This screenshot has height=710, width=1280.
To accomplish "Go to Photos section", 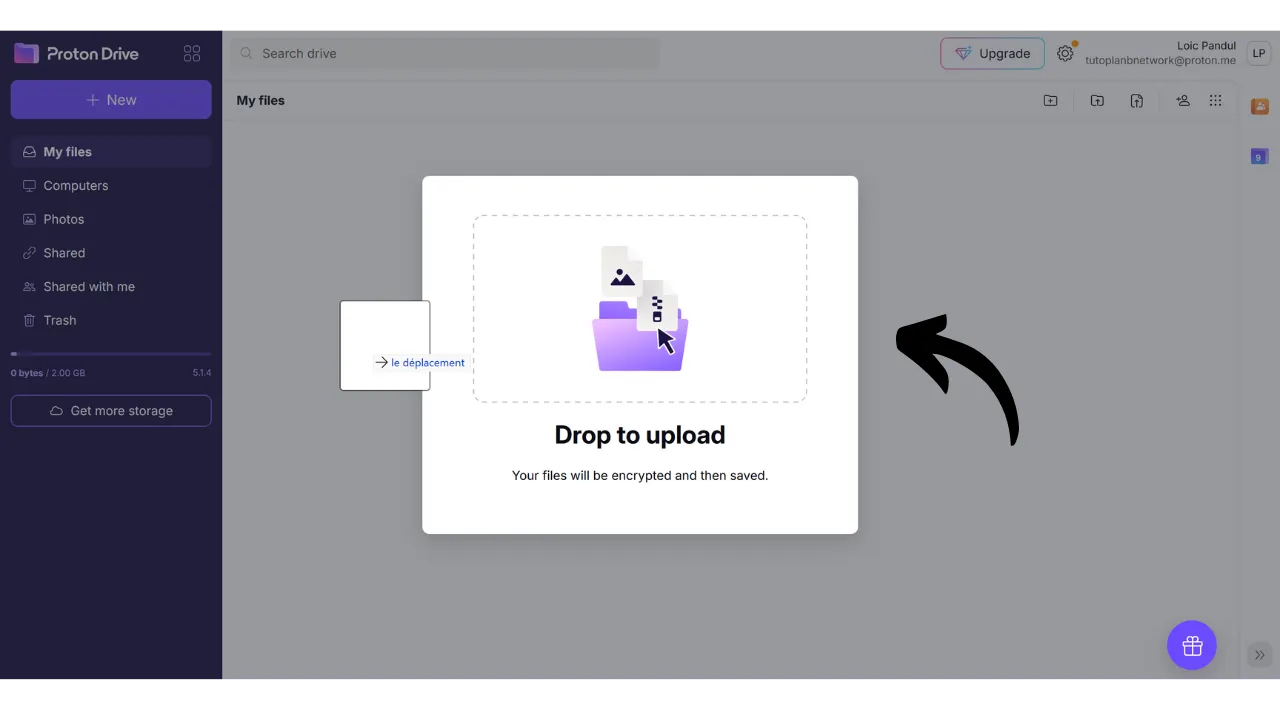I will [x=111, y=219].
